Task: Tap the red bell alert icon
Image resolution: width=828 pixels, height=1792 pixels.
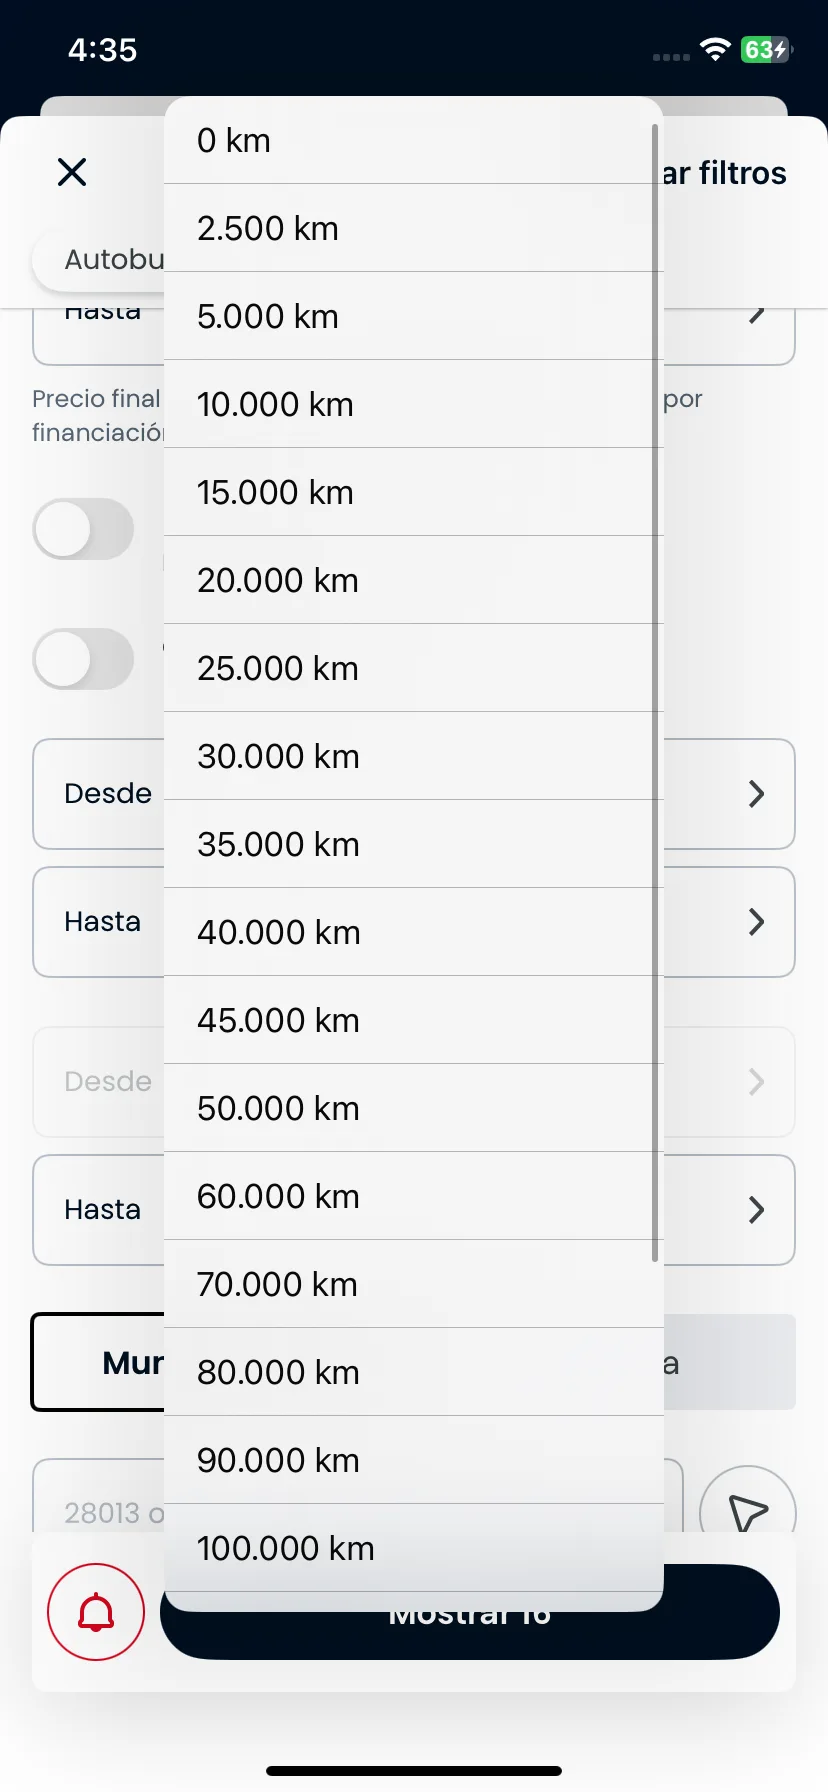Action: tap(96, 1612)
